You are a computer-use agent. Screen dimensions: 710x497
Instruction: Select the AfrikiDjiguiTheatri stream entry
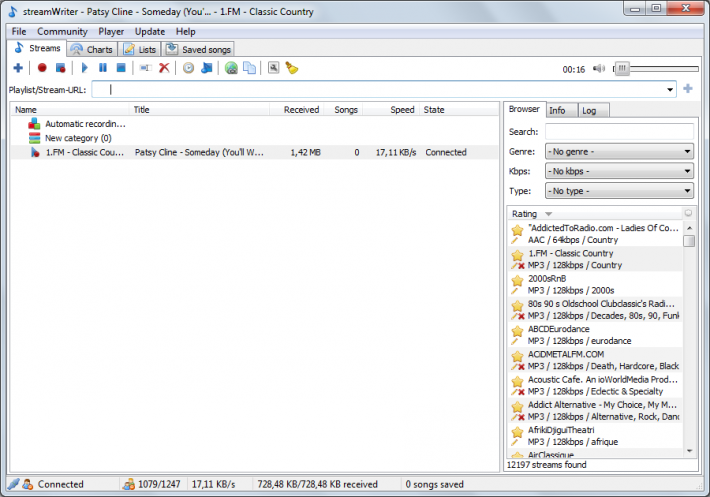coord(595,436)
